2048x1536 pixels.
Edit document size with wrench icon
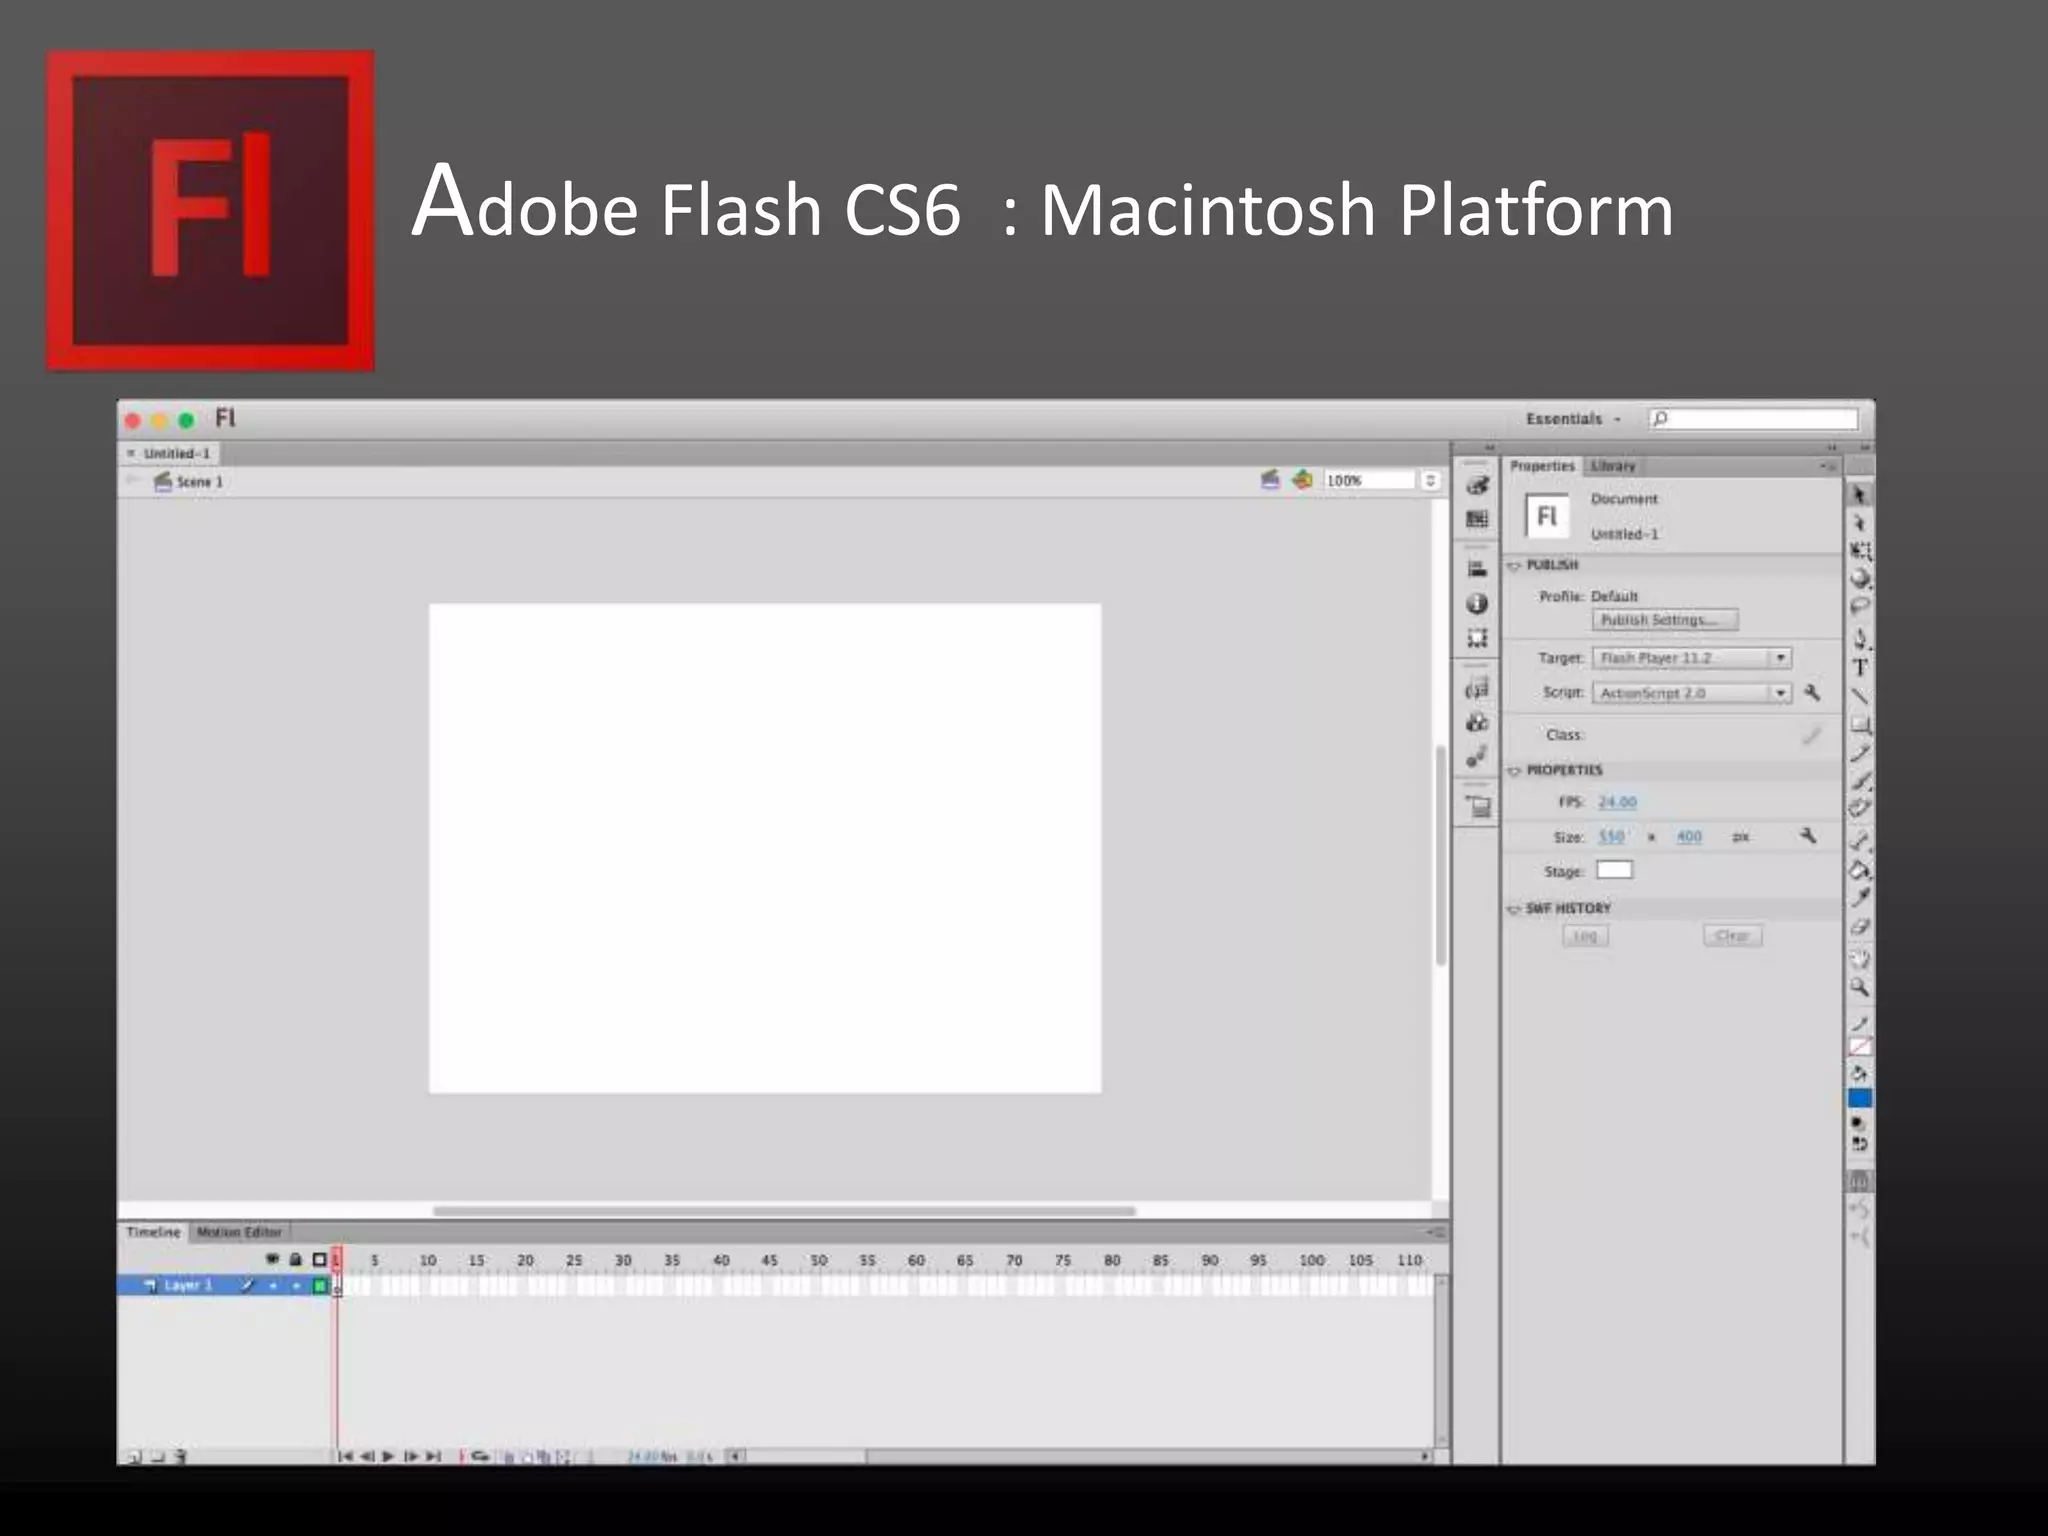point(1808,835)
